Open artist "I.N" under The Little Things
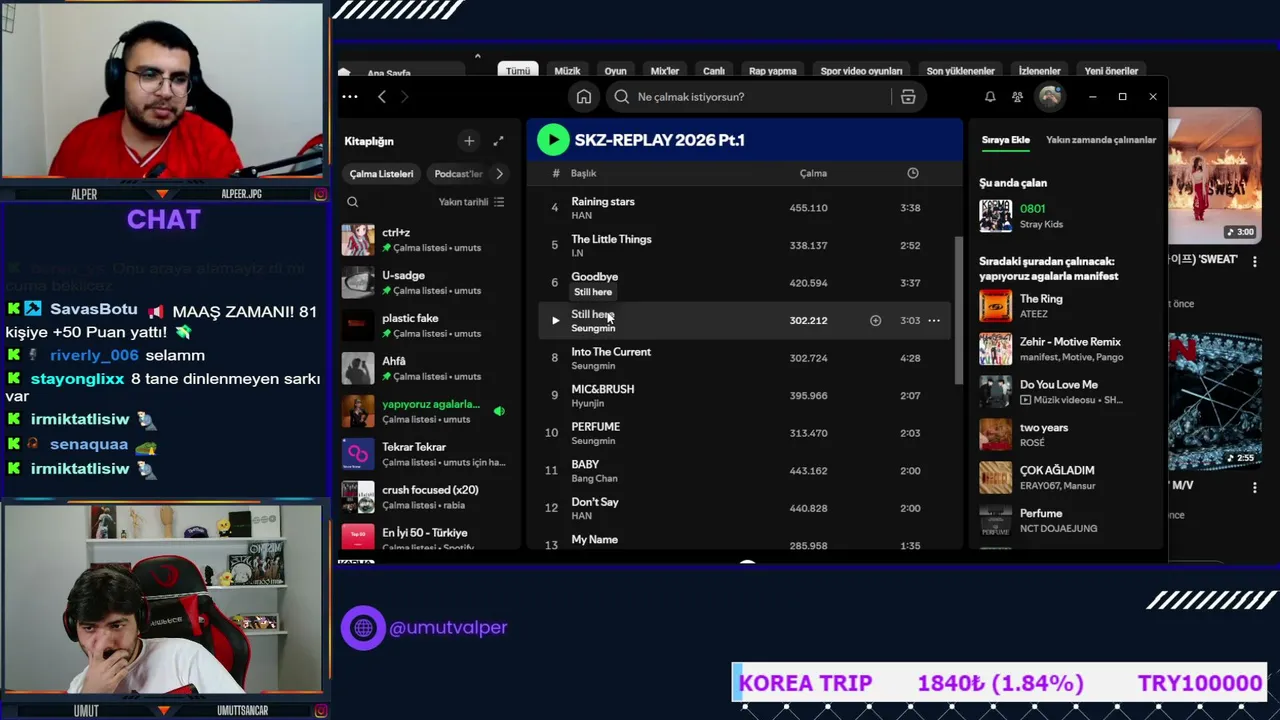This screenshot has width=1280, height=720. coord(577,254)
